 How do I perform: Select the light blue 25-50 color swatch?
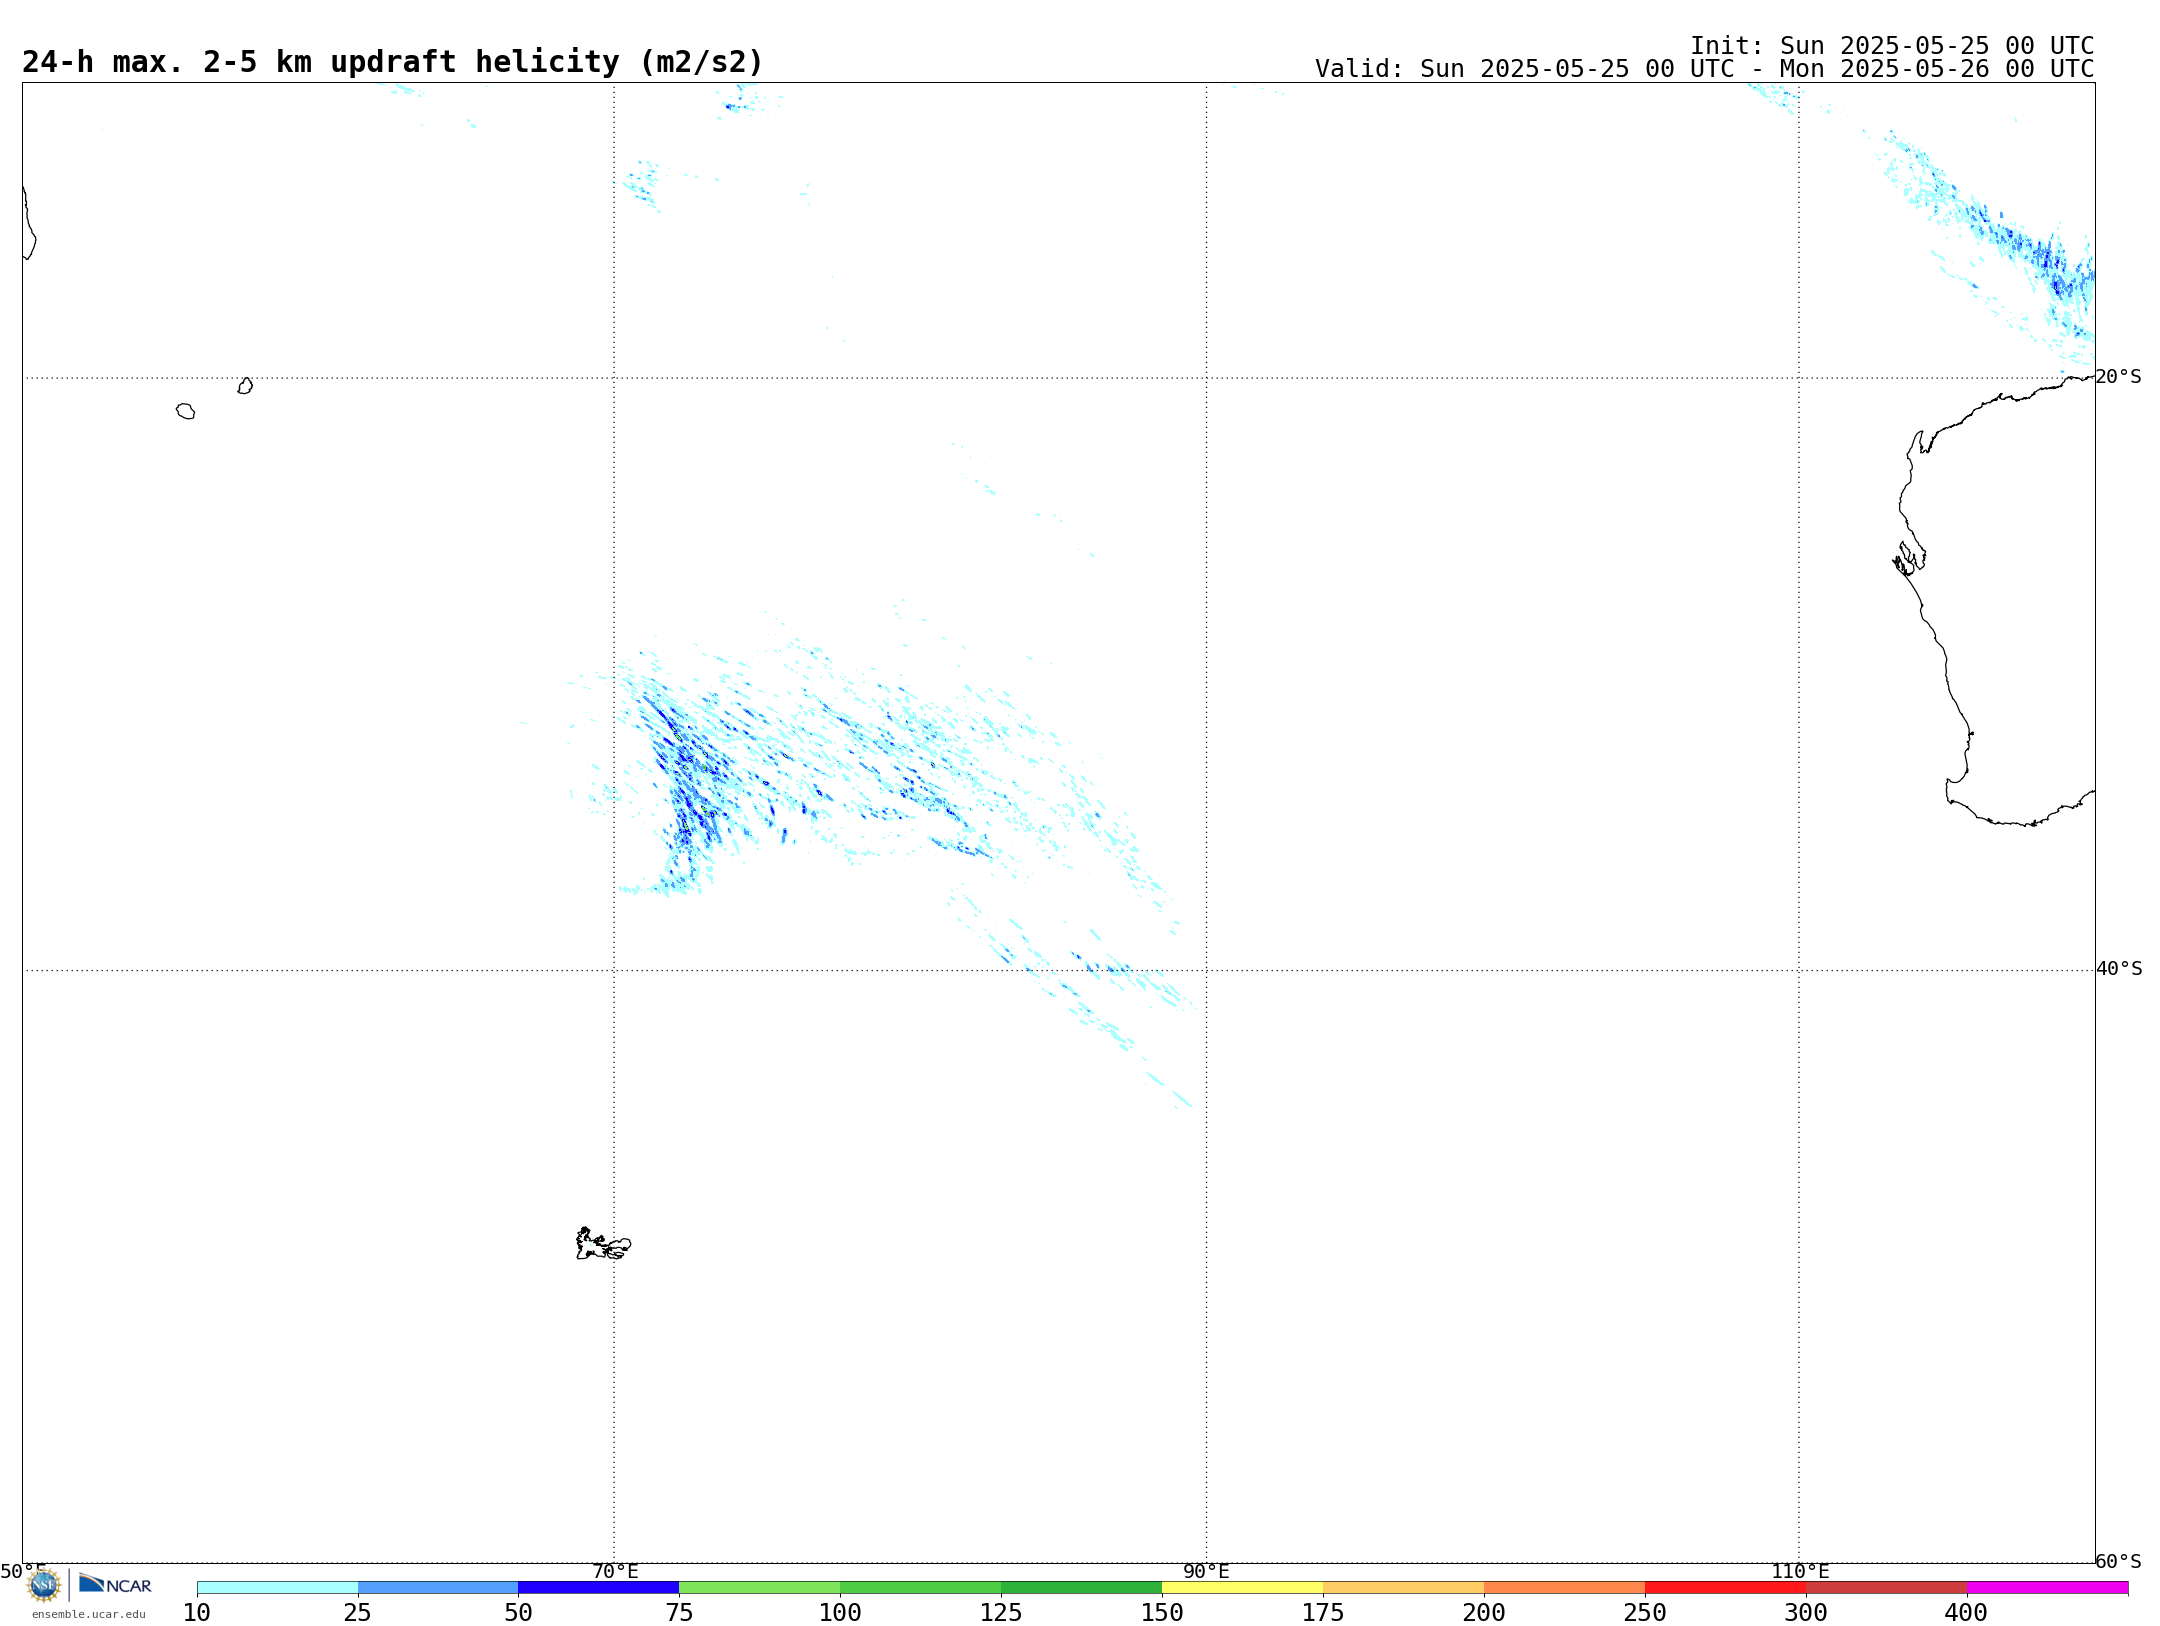(438, 1587)
